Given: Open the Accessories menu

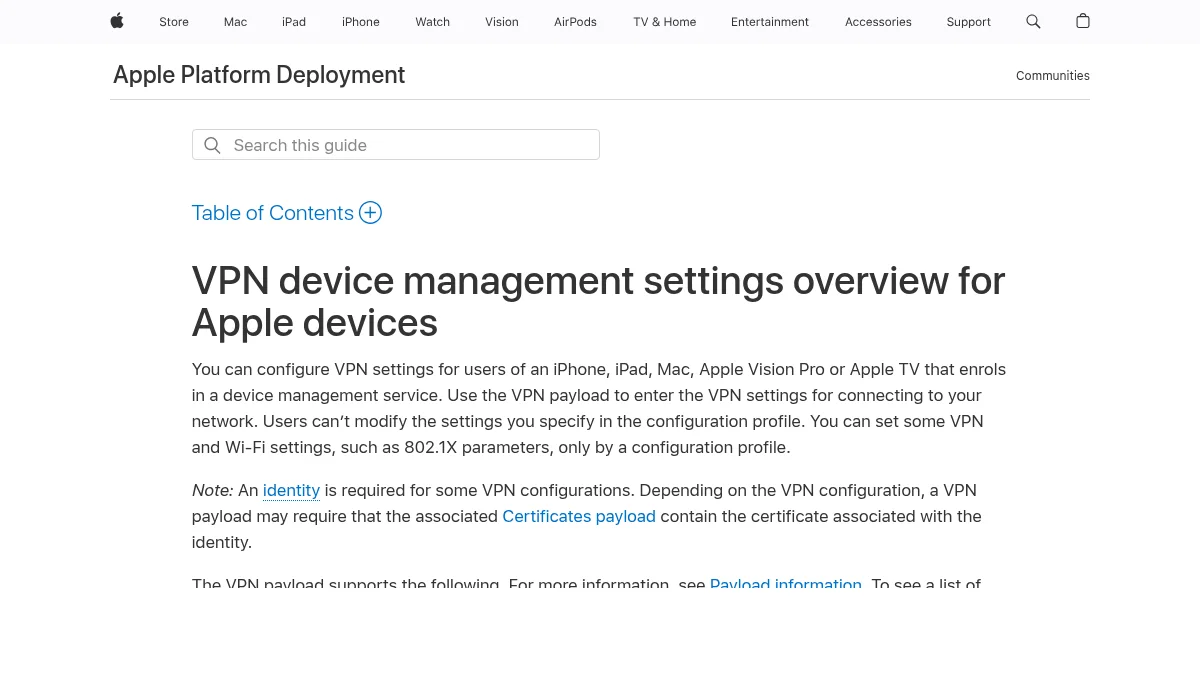Looking at the screenshot, I should pyautogui.click(x=878, y=22).
